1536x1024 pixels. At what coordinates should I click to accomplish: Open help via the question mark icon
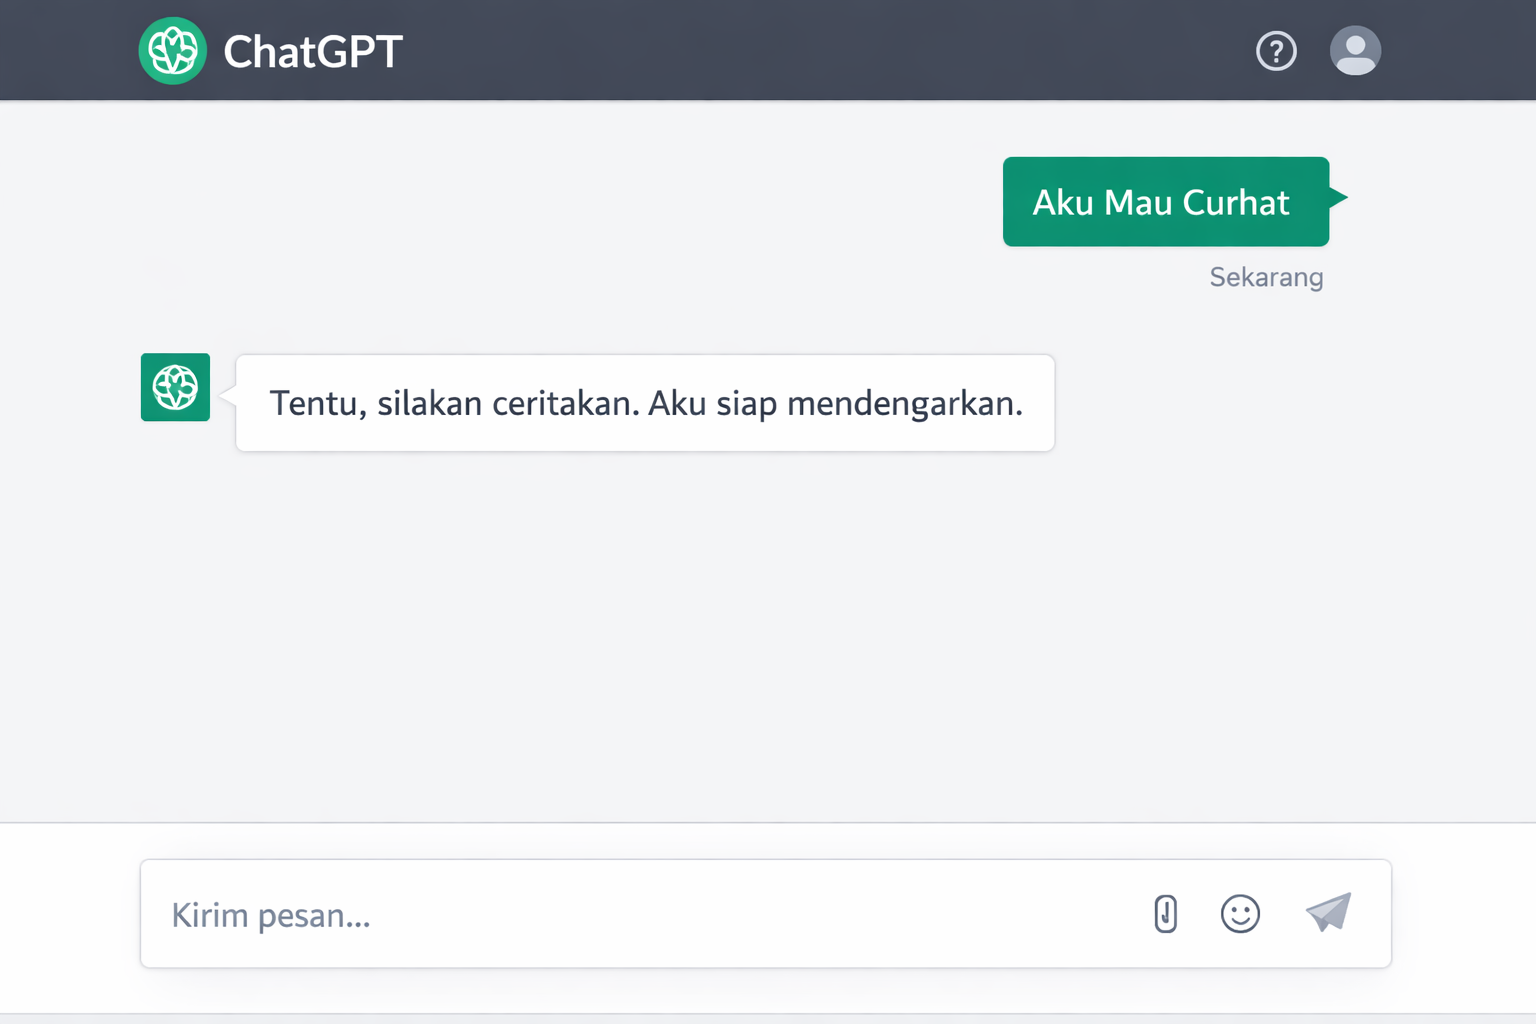click(x=1276, y=51)
